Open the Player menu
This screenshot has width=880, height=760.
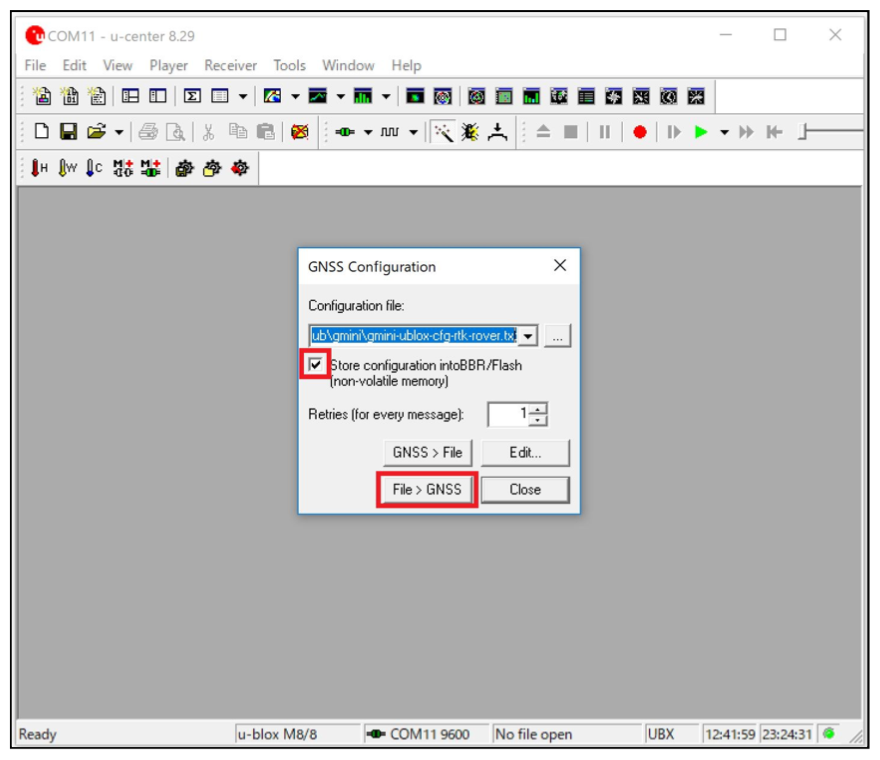(169, 66)
